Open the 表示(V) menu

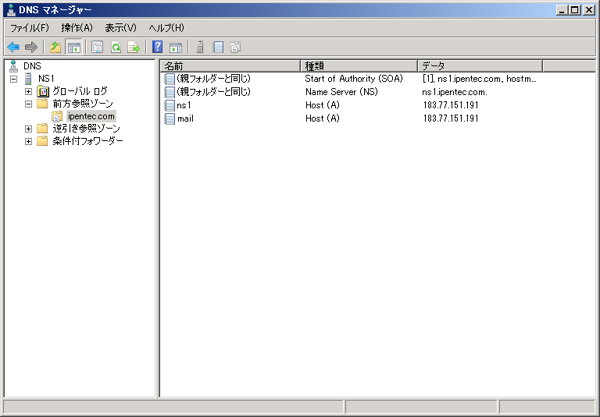[121, 28]
